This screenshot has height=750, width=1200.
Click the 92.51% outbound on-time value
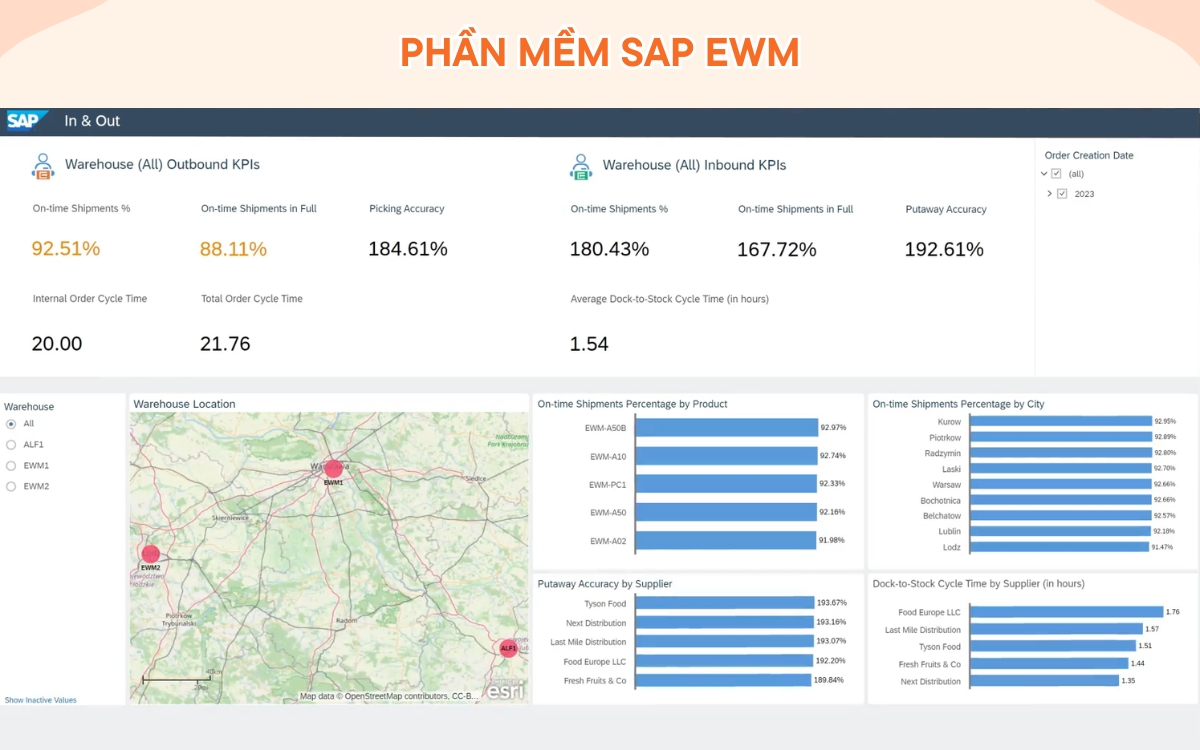[66, 249]
